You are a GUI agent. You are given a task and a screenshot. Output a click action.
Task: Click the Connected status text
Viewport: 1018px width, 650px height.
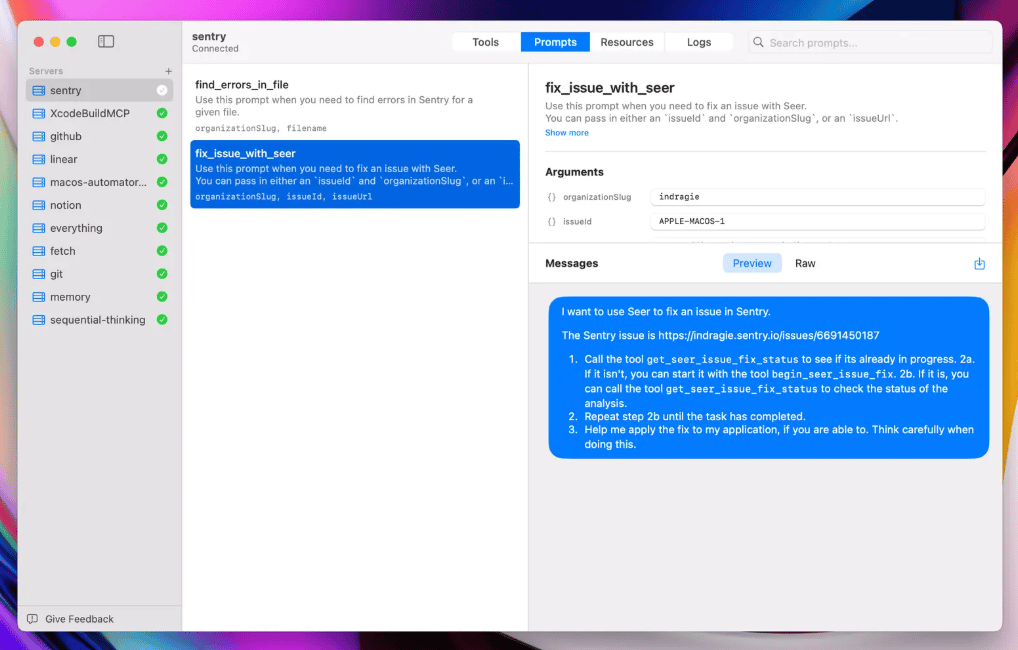pos(216,49)
